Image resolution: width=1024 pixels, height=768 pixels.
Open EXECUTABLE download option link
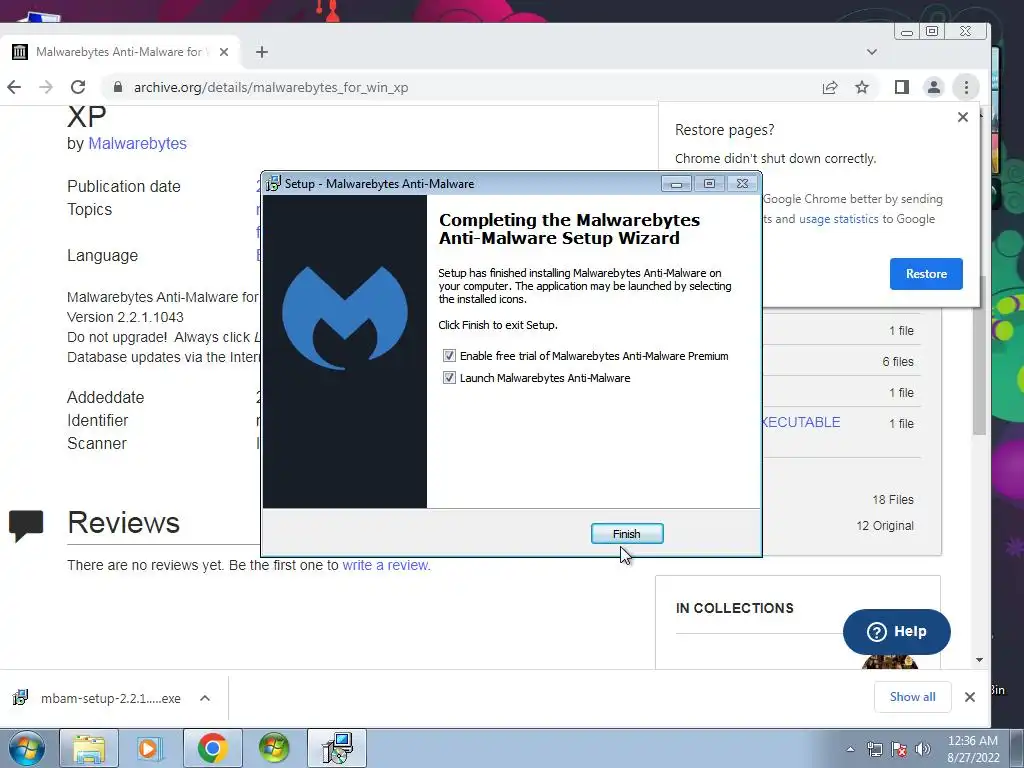tap(801, 422)
